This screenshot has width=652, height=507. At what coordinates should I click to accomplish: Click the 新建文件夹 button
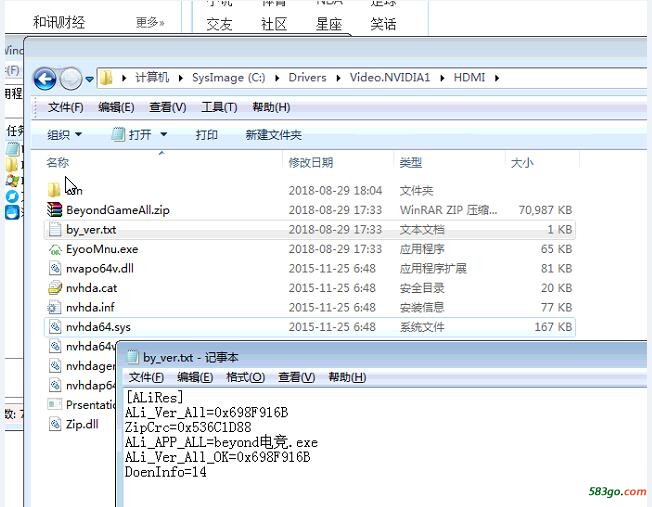pos(273,135)
